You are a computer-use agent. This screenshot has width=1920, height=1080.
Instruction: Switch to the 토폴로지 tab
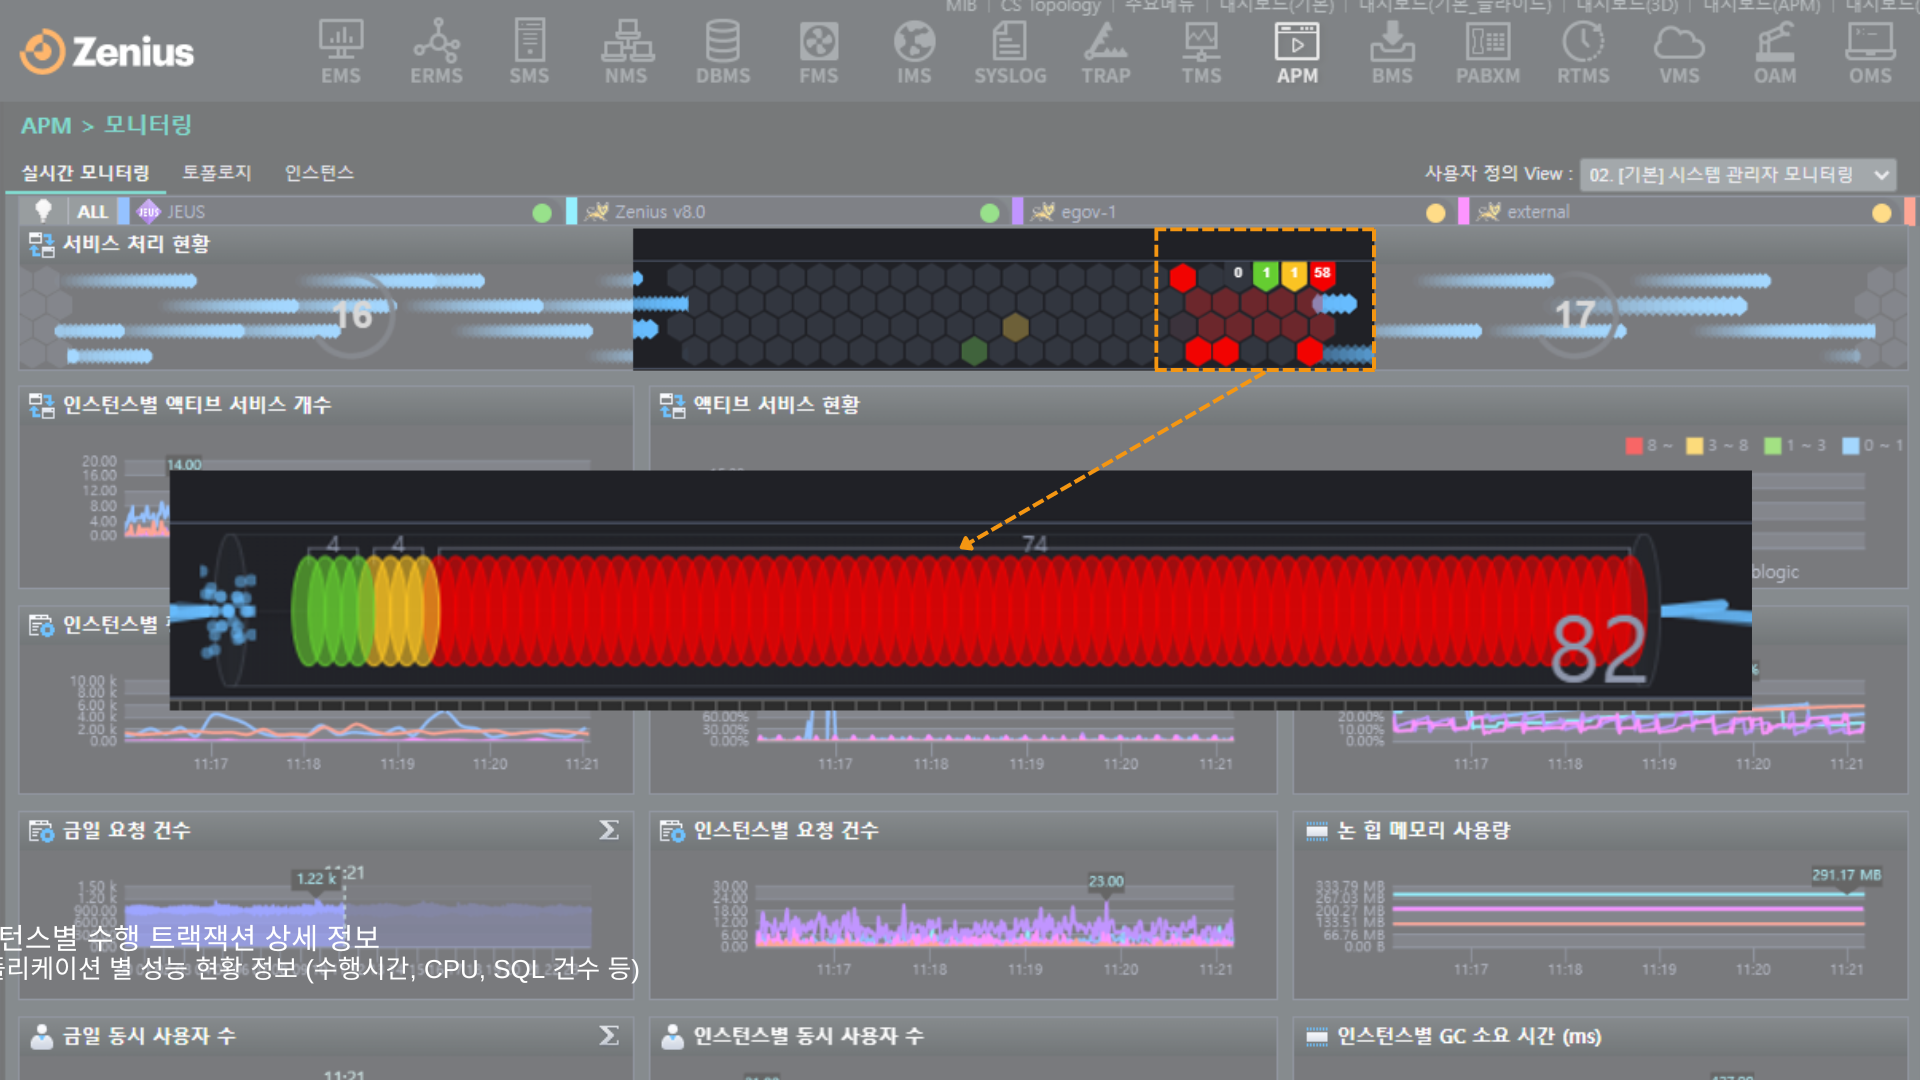tap(216, 173)
